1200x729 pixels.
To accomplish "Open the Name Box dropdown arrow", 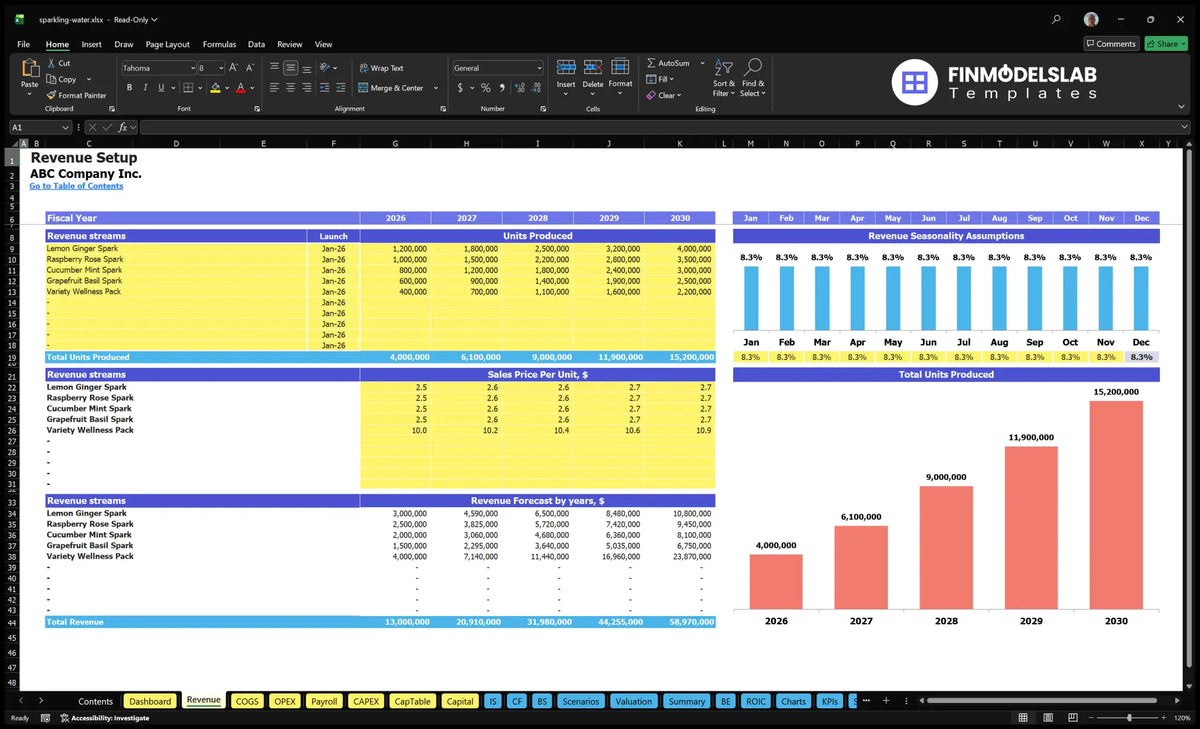I will (x=66, y=127).
